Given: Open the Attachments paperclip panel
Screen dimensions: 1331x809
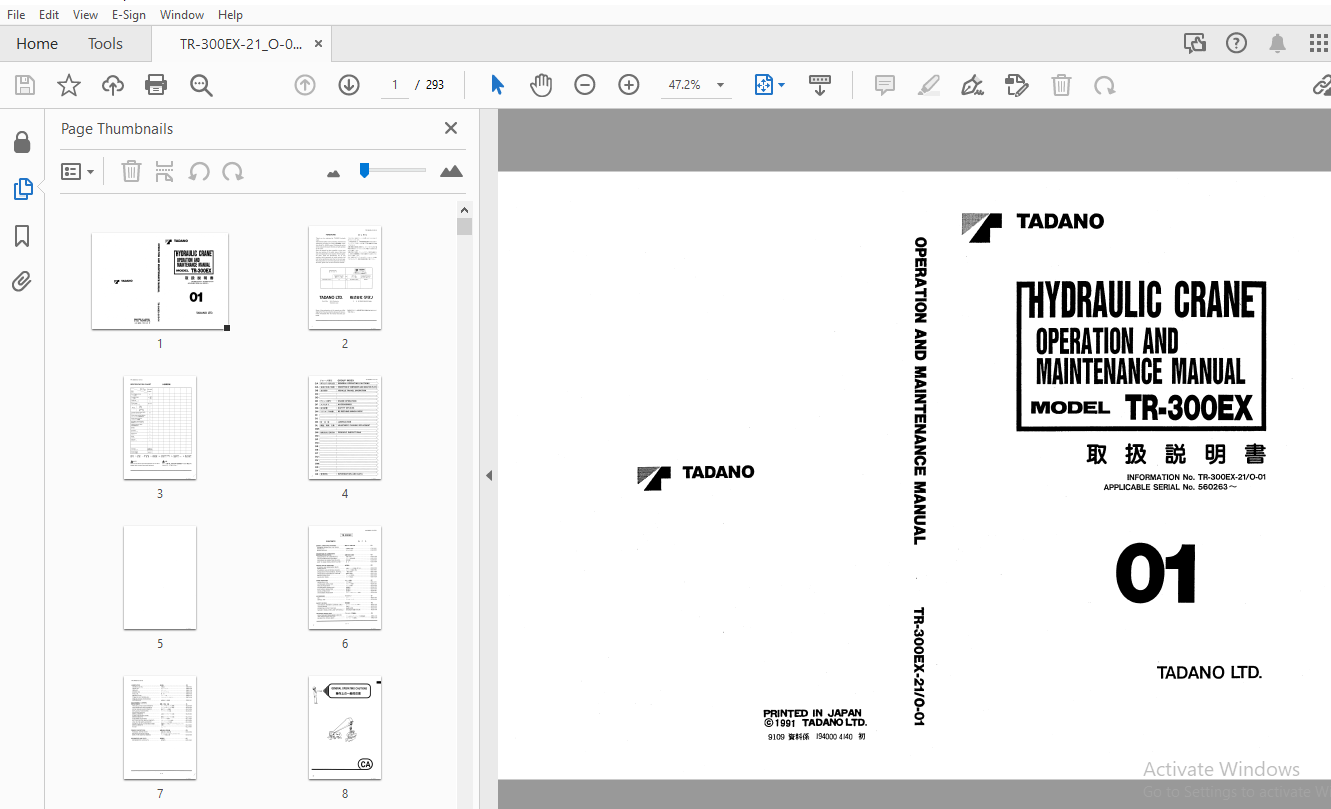Looking at the screenshot, I should pyautogui.click(x=22, y=281).
